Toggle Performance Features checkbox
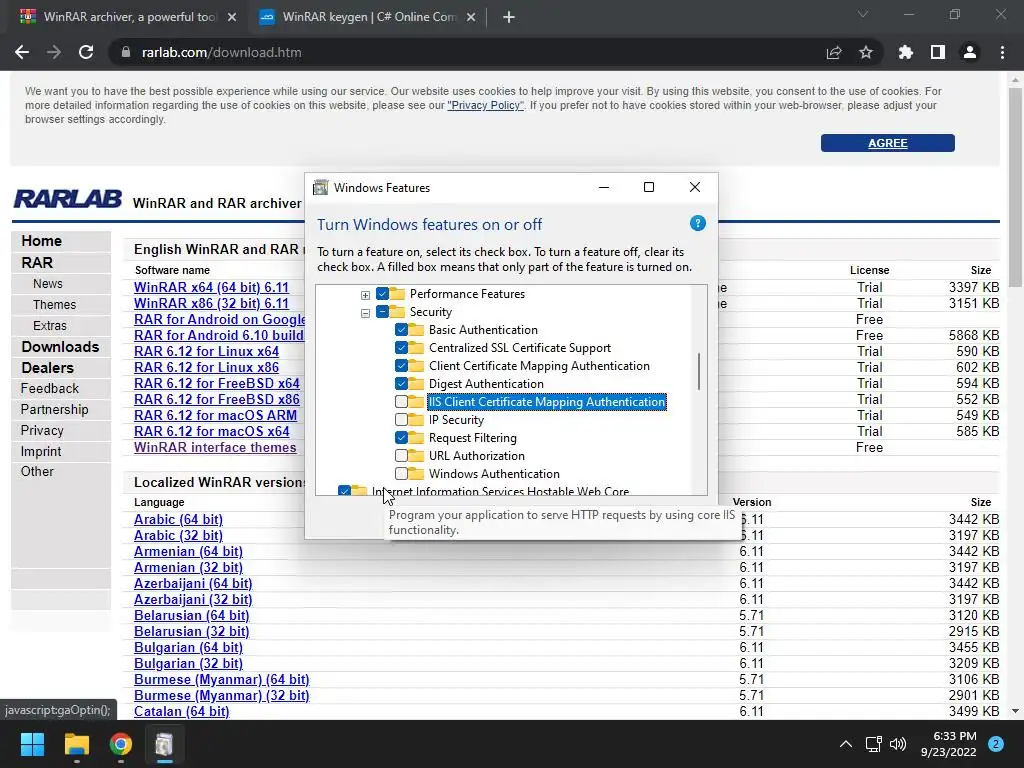The height and width of the screenshot is (768, 1024). (x=383, y=294)
